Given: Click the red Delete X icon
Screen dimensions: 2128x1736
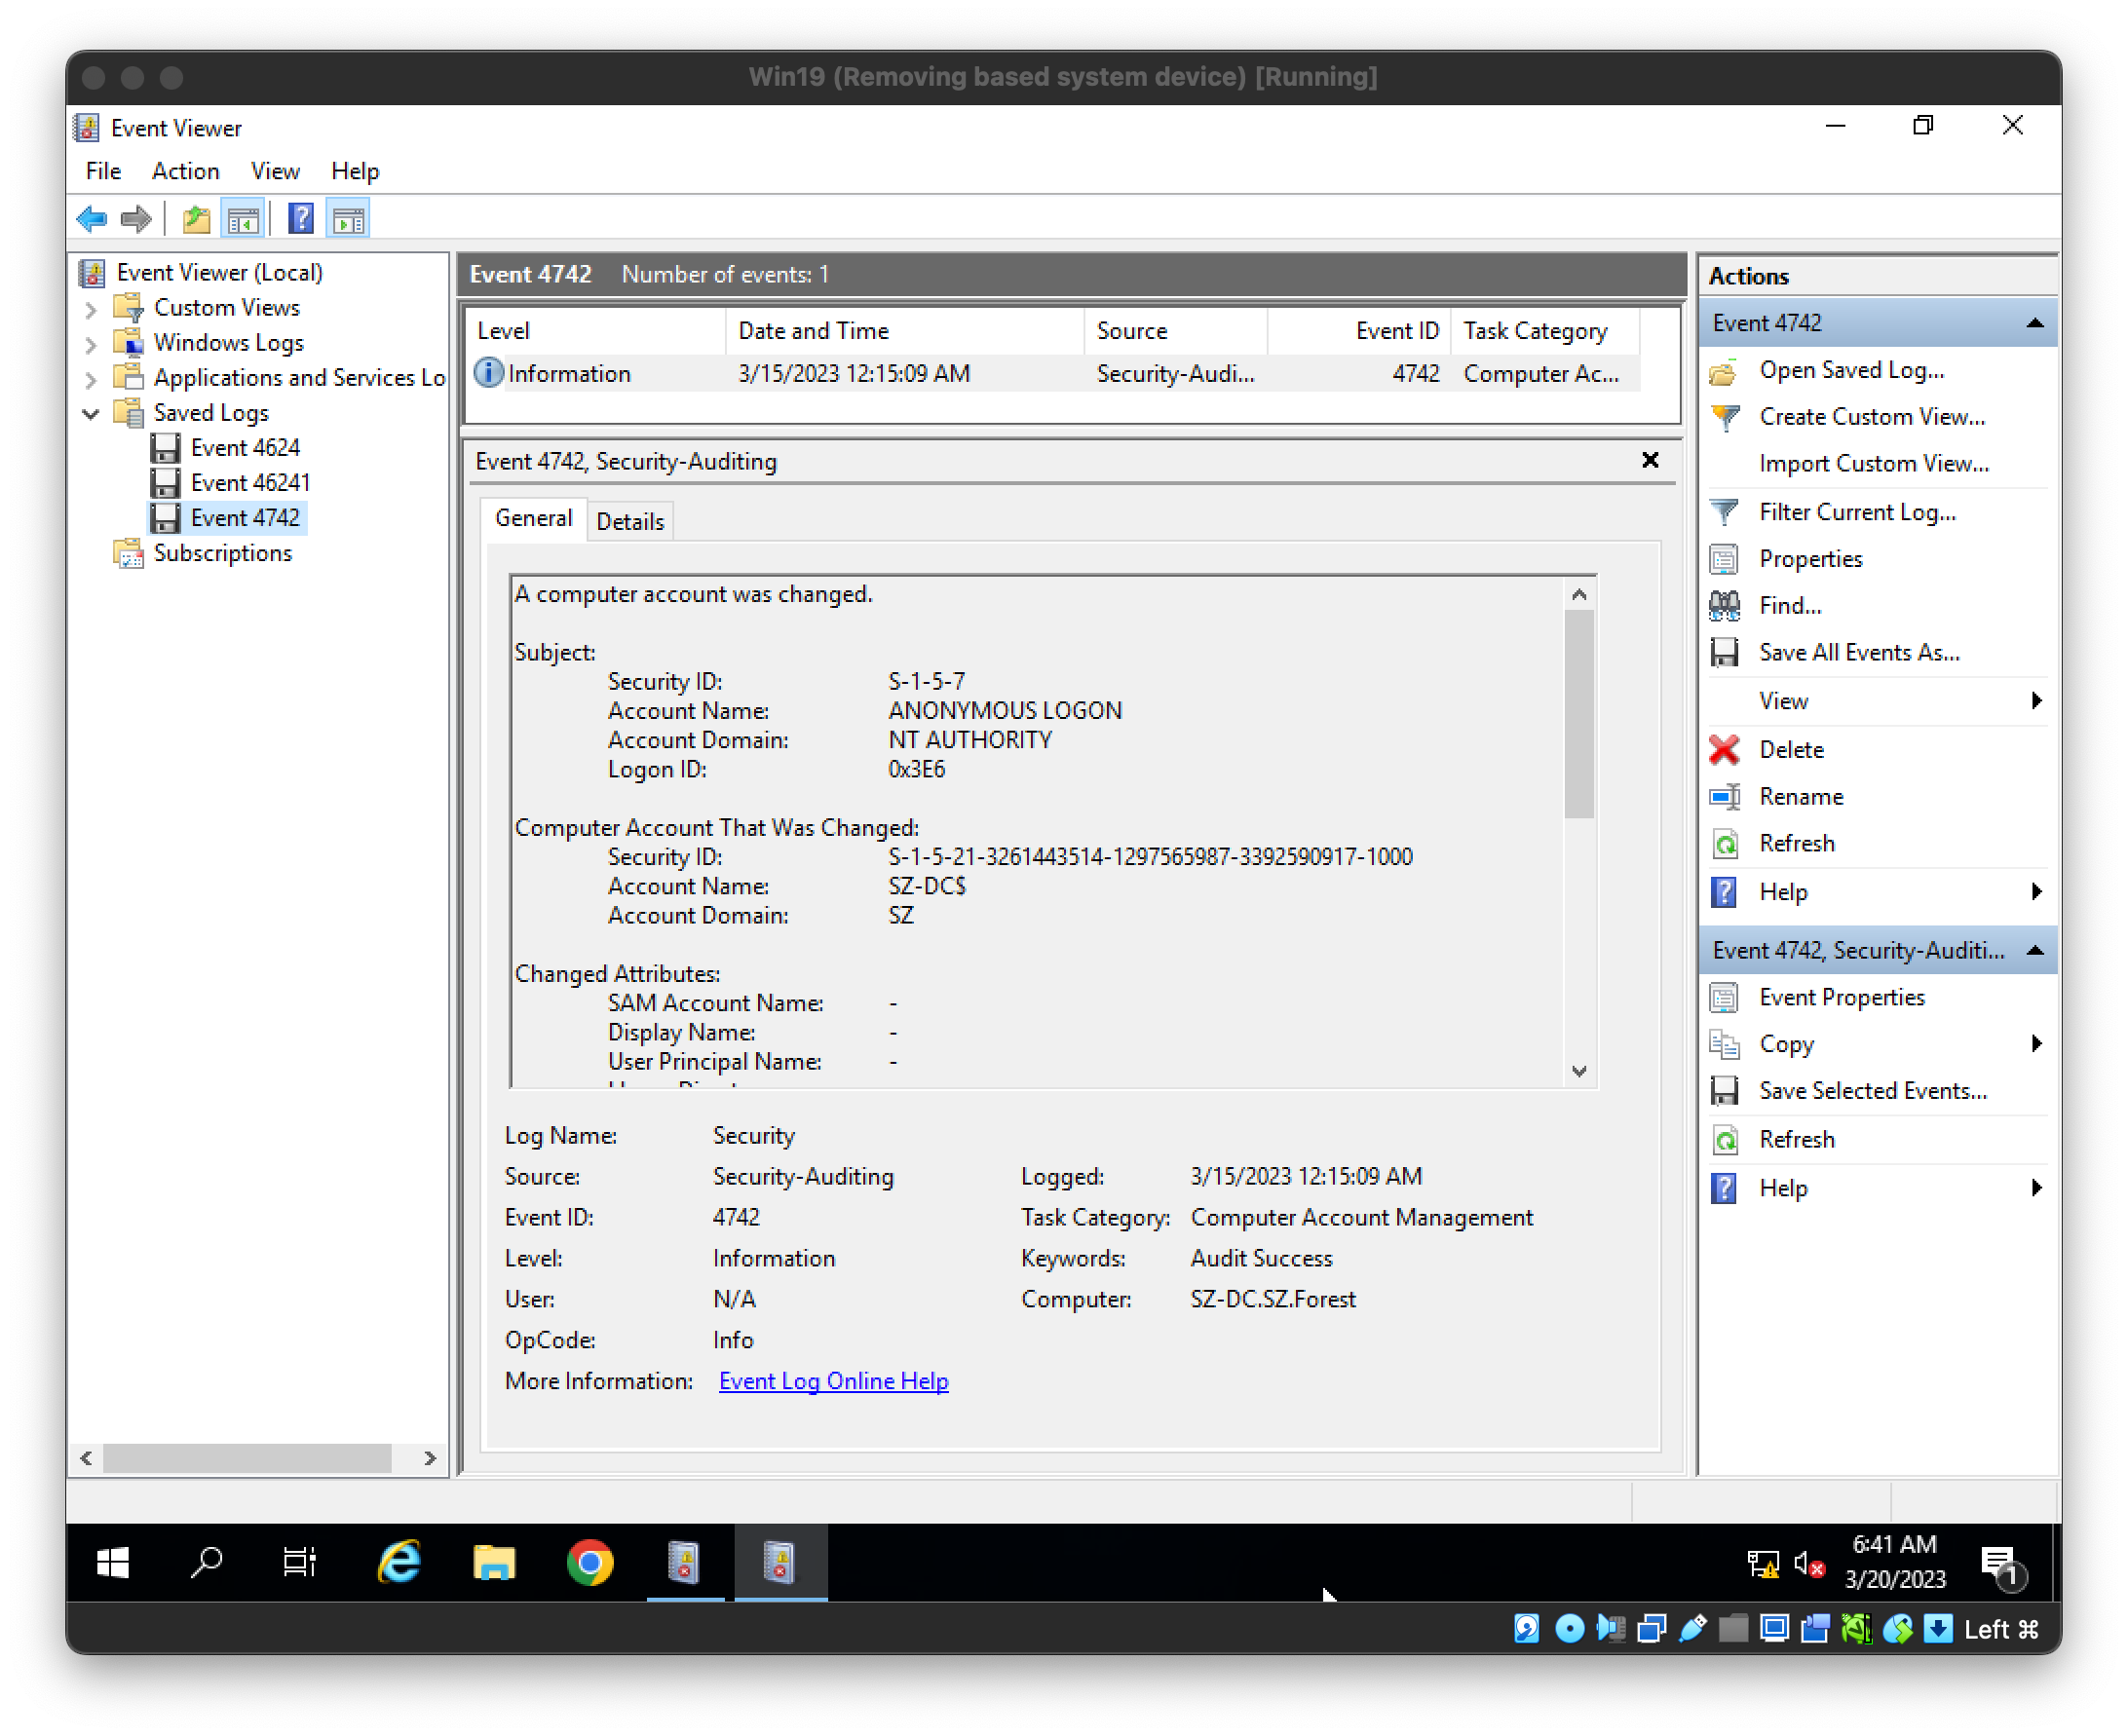Looking at the screenshot, I should tap(1724, 750).
